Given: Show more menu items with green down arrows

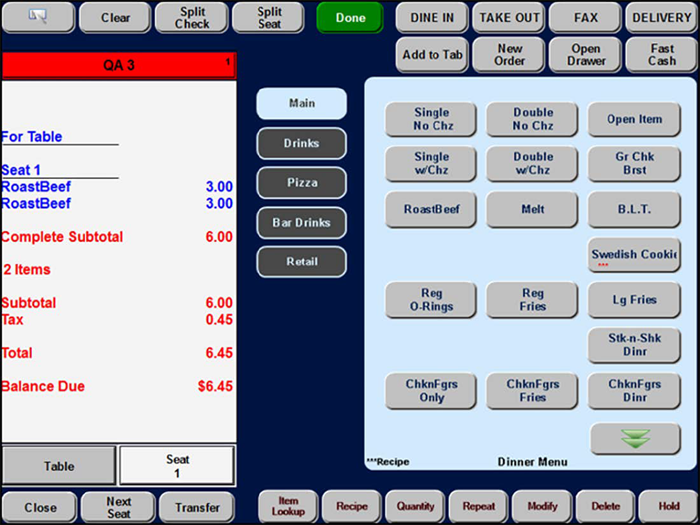Looking at the screenshot, I should [635, 439].
